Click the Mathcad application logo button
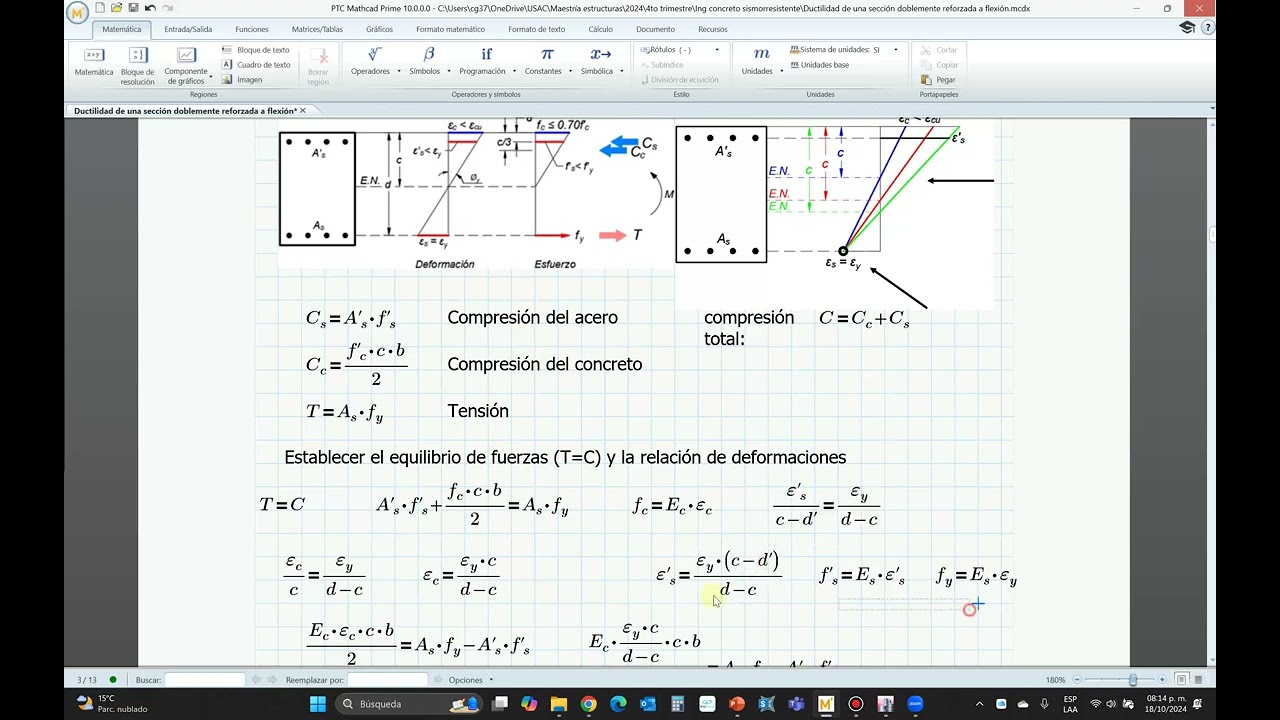 point(77,12)
